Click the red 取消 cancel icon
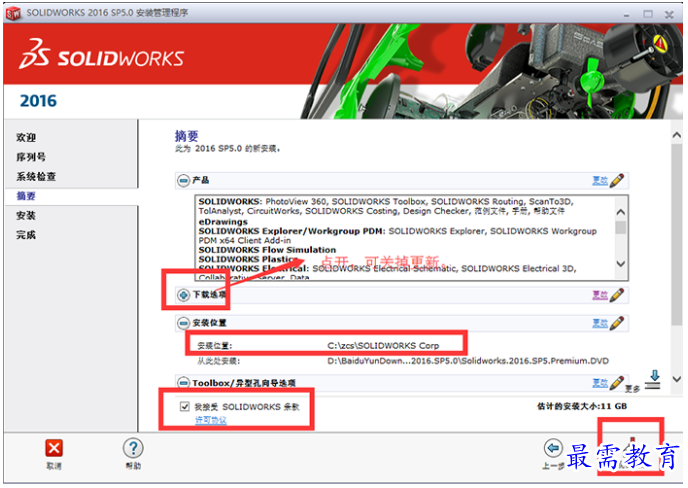The height and width of the screenshot is (488, 688). click(54, 449)
